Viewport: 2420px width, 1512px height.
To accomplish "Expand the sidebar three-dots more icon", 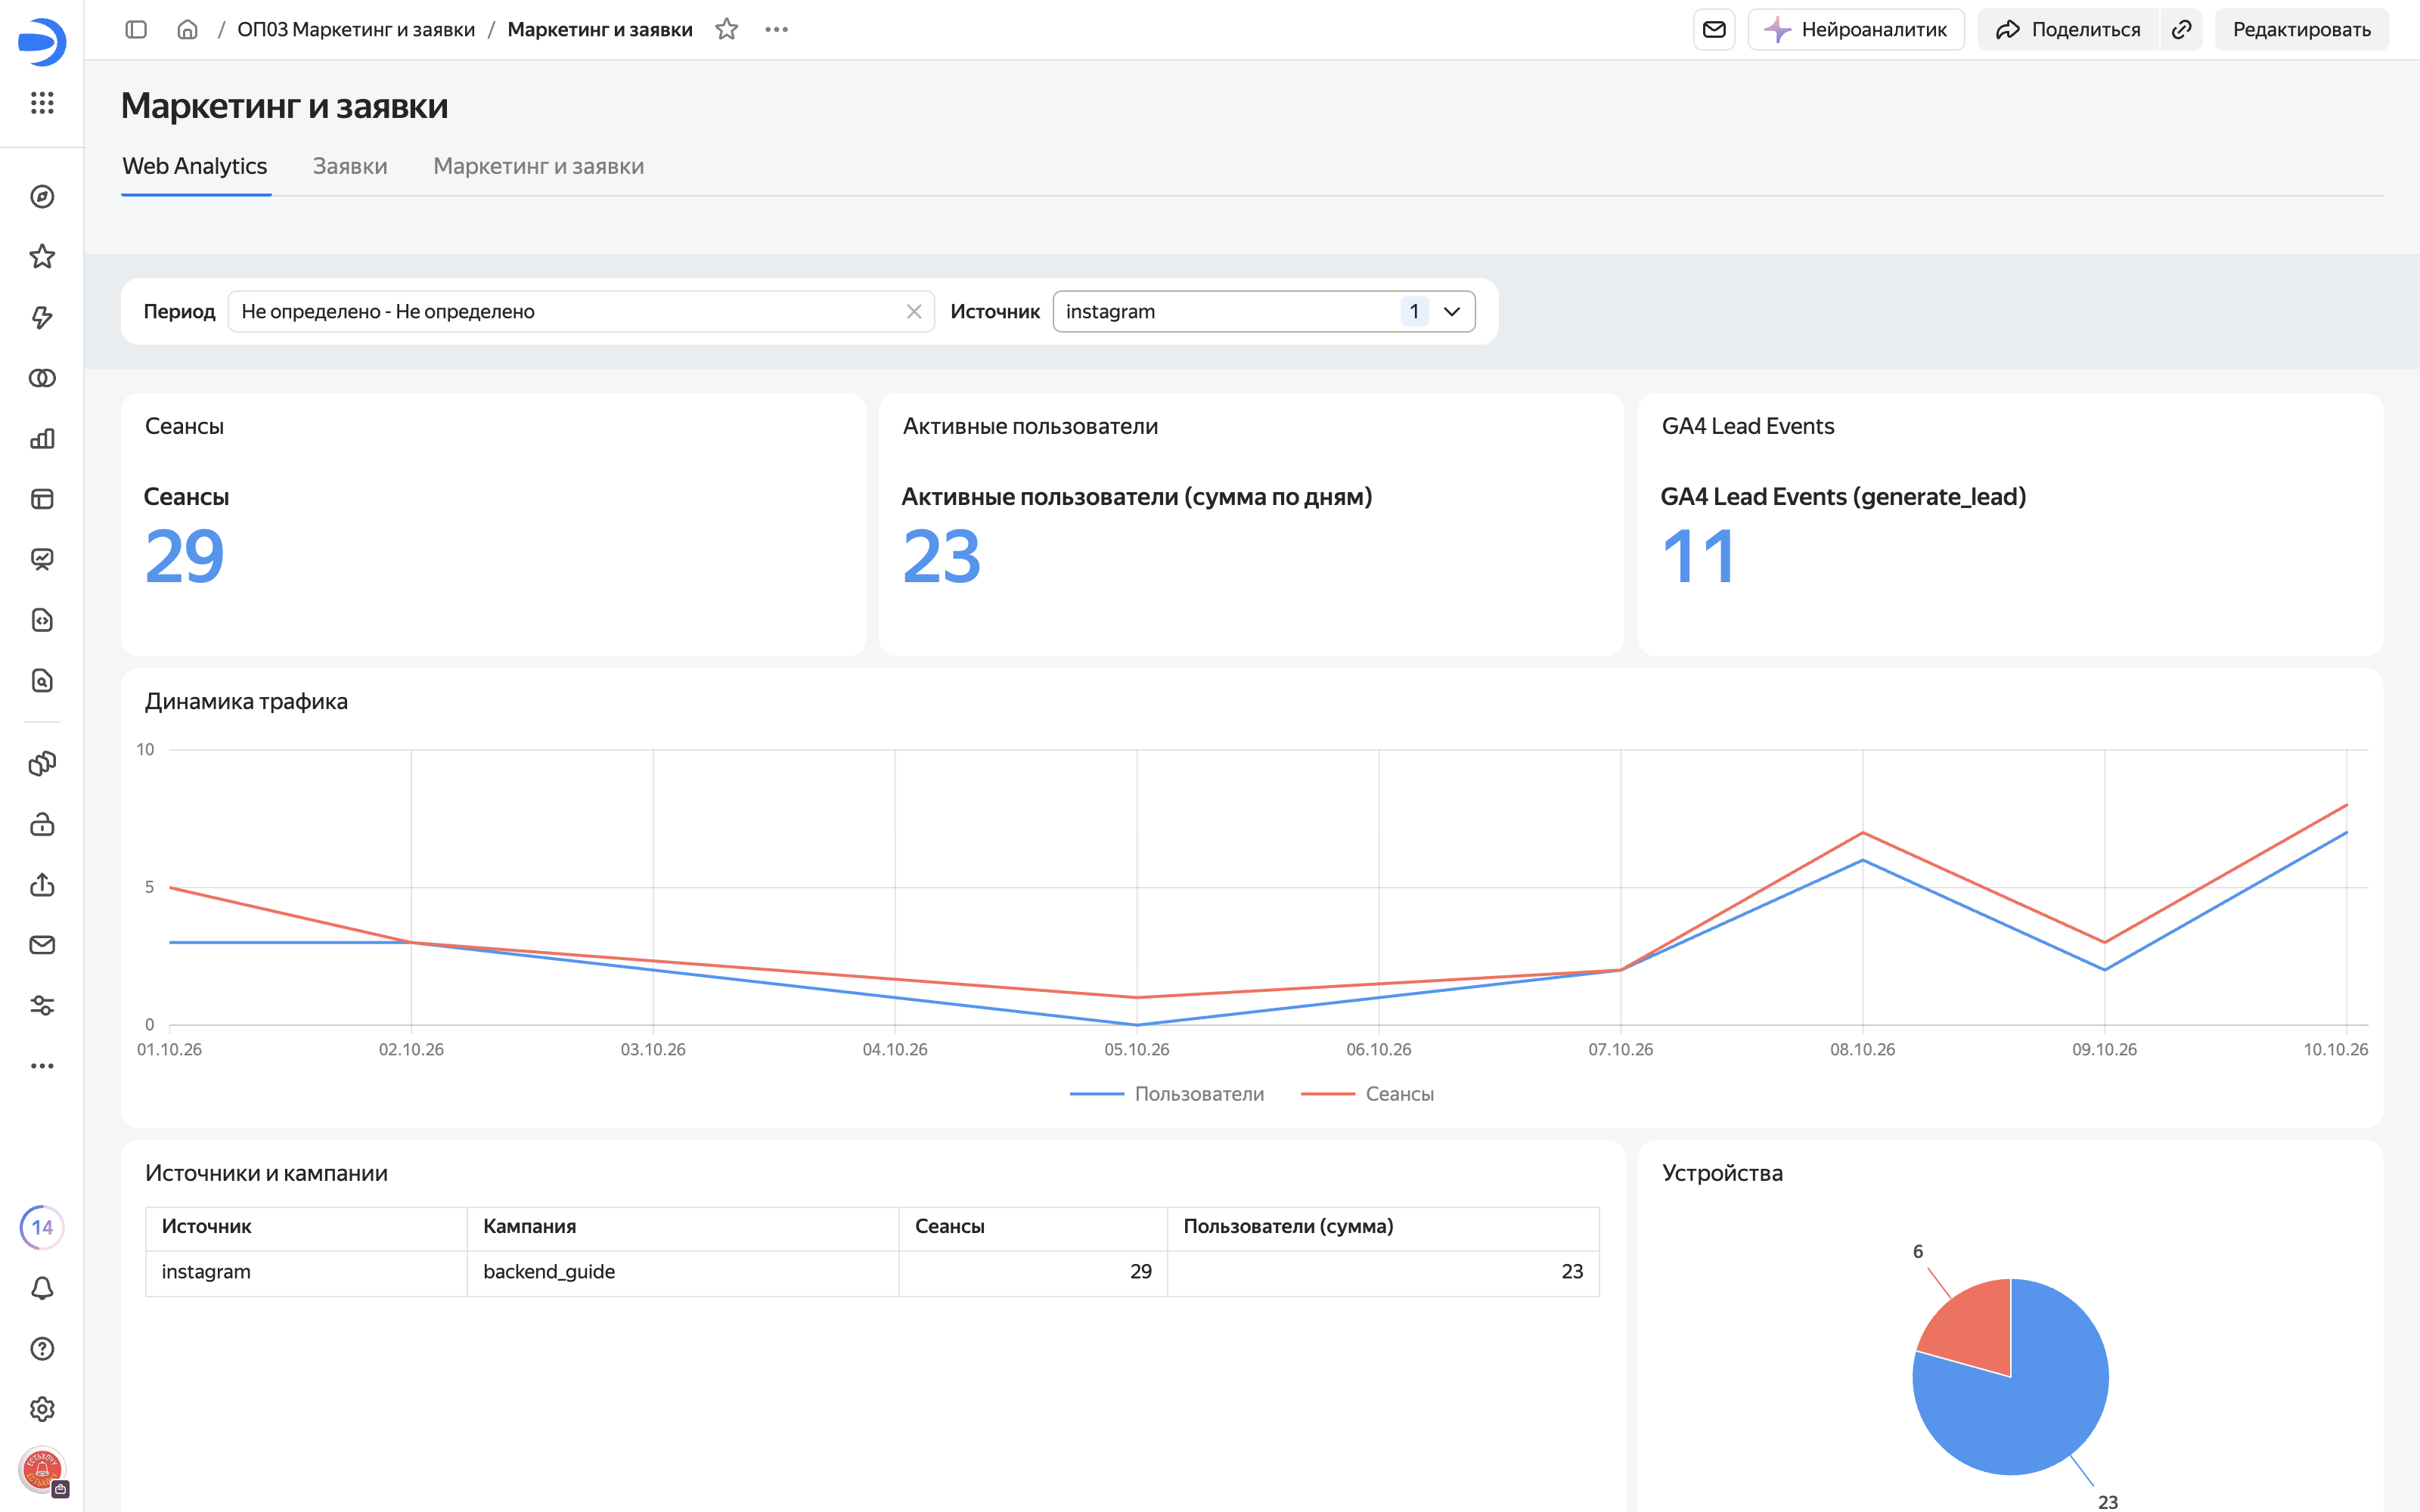I will click(x=42, y=1066).
